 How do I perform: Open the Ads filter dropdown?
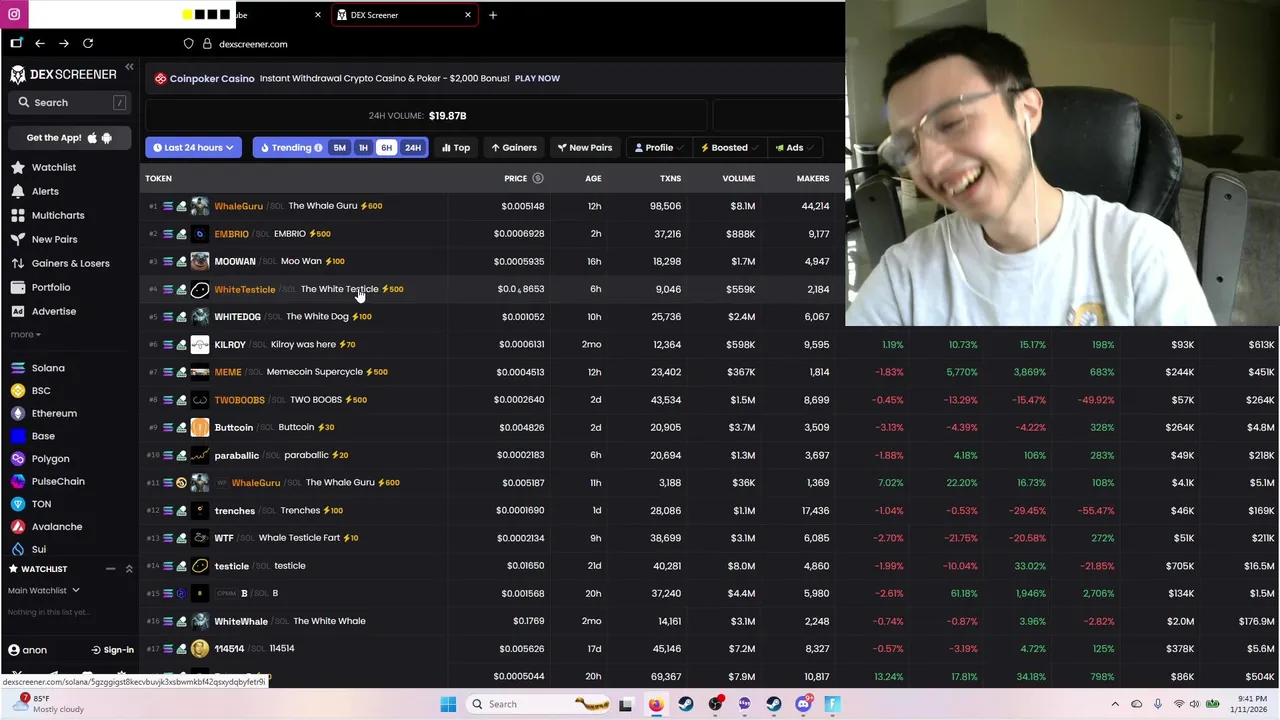[794, 148]
